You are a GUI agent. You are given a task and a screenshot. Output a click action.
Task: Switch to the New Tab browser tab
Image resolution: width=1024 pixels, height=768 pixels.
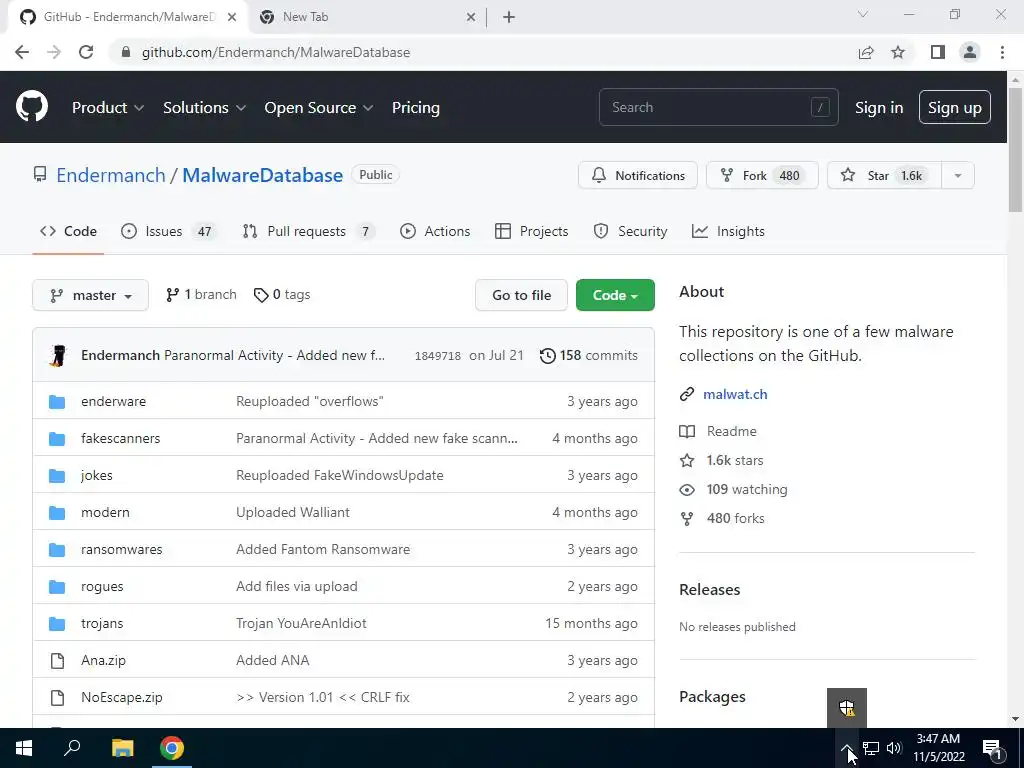tap(368, 18)
